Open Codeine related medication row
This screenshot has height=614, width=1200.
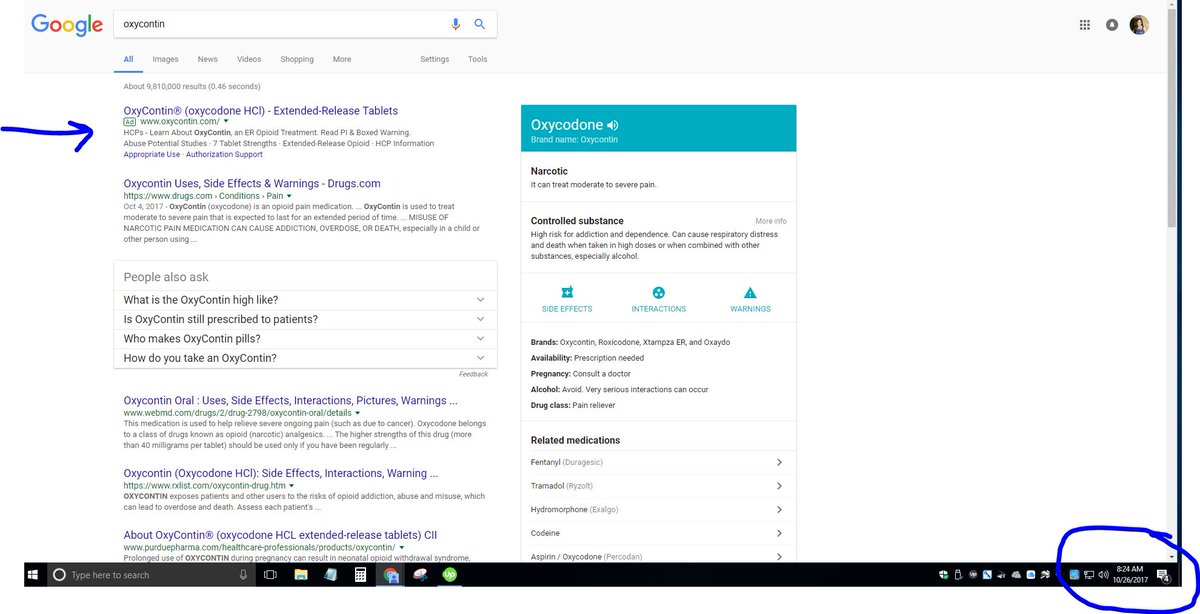coord(658,533)
